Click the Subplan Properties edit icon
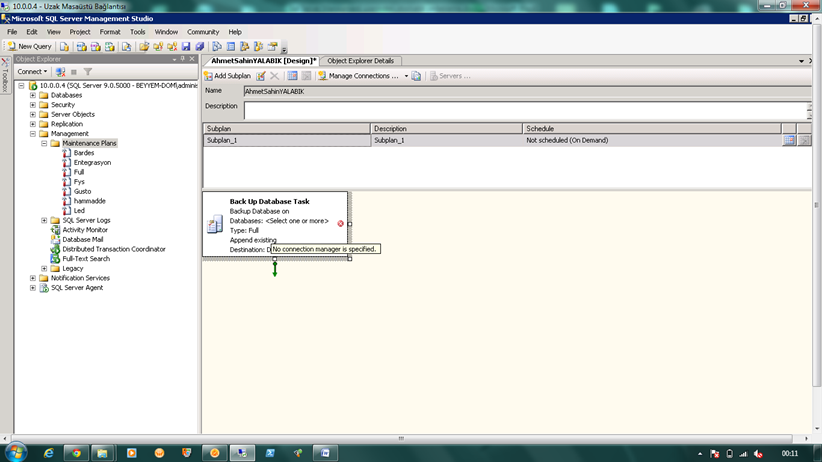Image resolution: width=822 pixels, height=462 pixels. coord(261,76)
